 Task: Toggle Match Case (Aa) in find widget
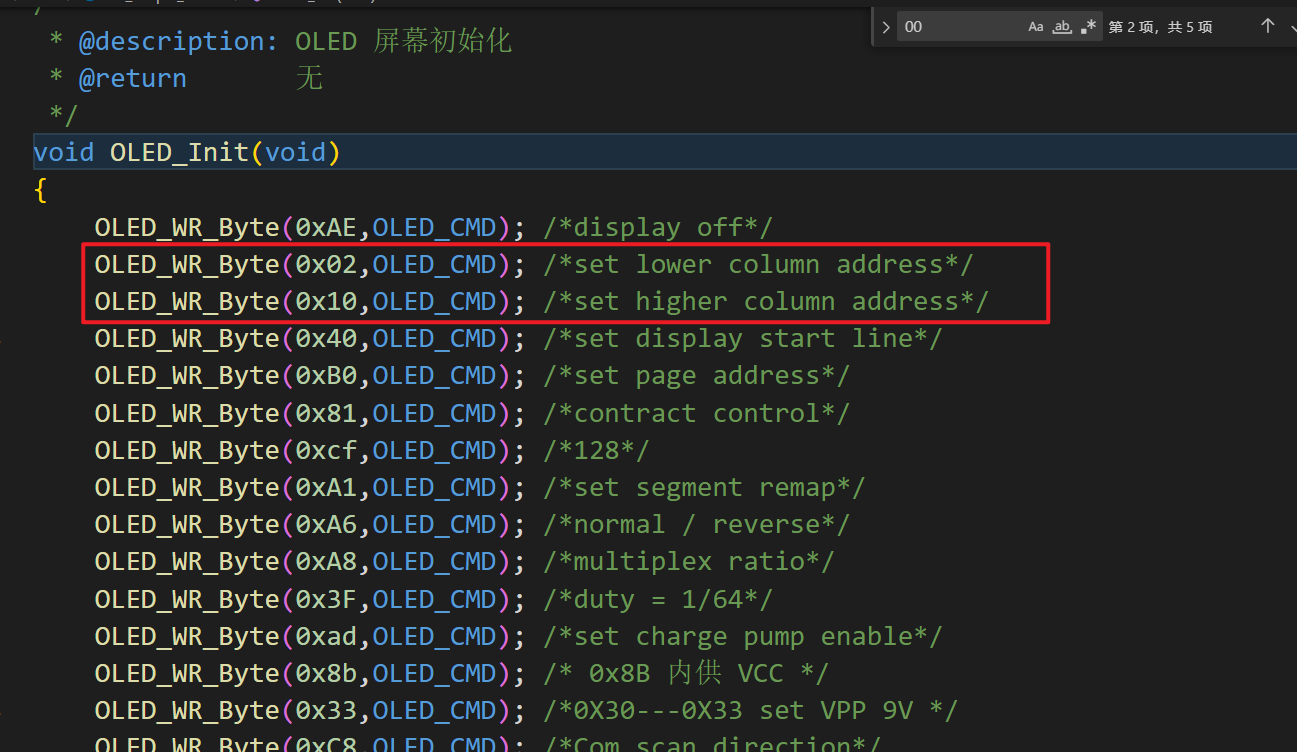click(x=1036, y=27)
